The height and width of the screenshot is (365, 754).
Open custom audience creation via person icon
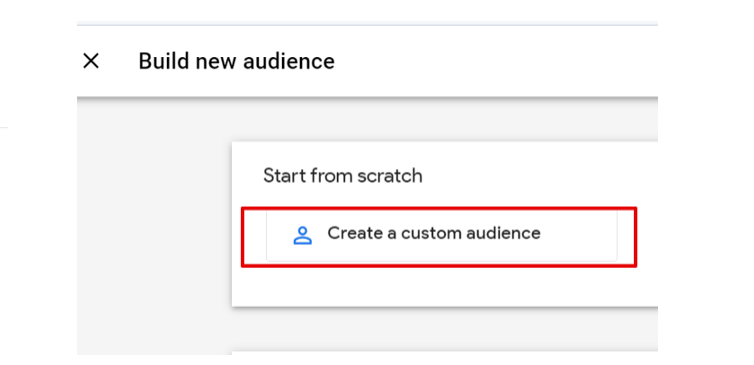[x=302, y=235]
